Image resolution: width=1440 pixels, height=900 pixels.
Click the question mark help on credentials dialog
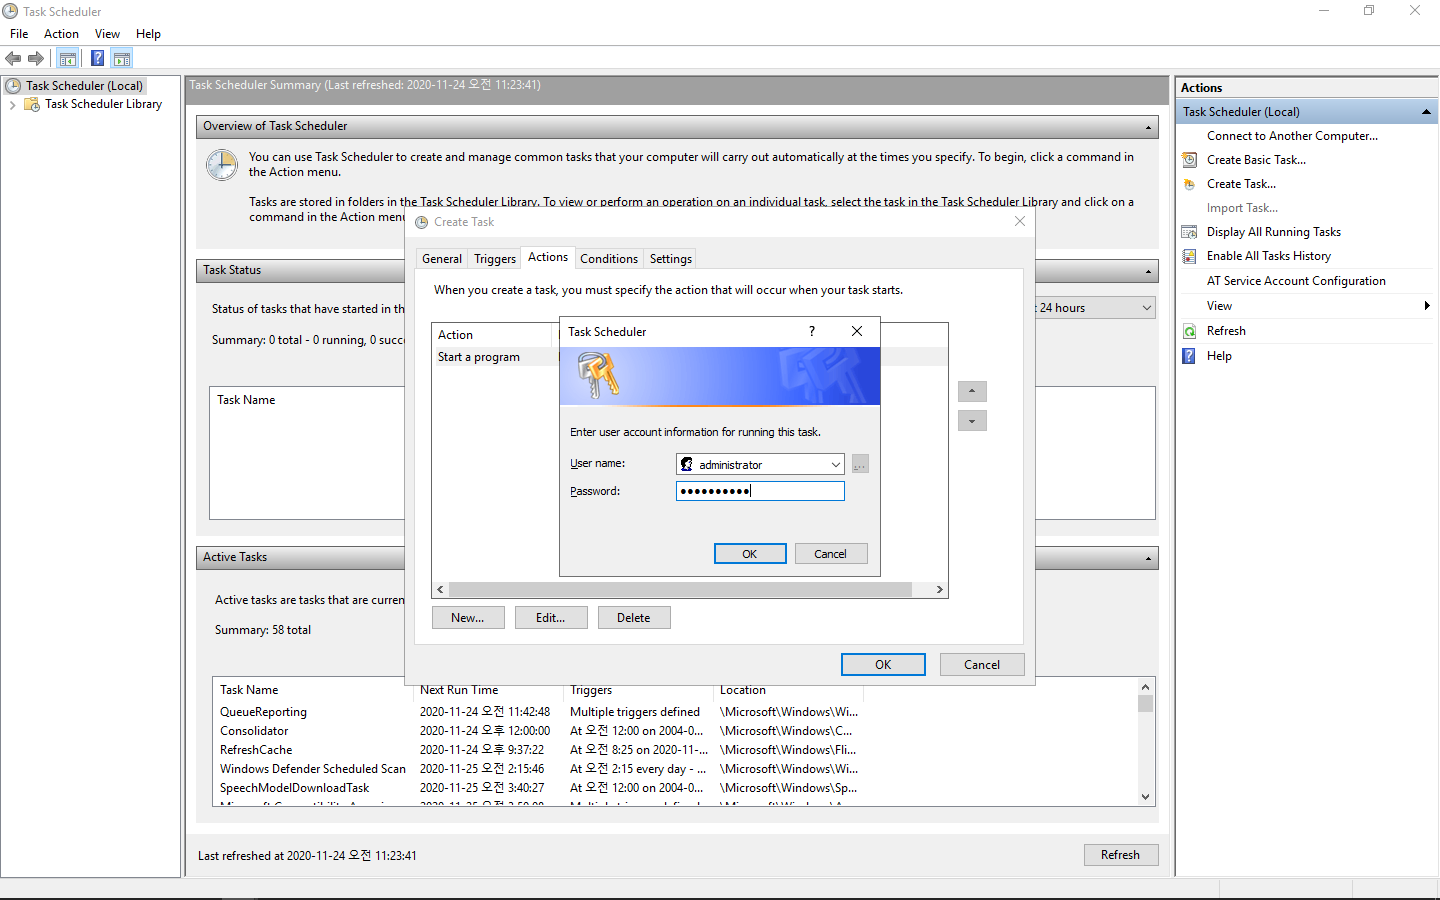pos(812,331)
